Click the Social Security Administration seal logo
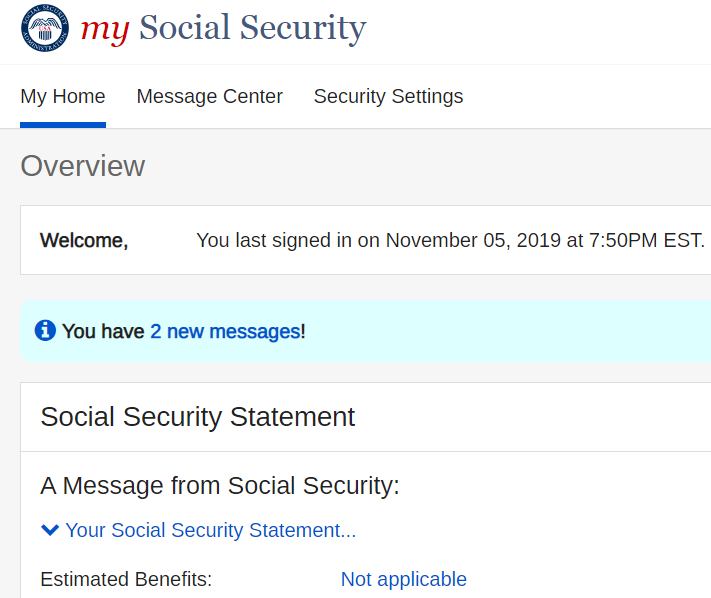The image size is (711, 598). [45, 28]
